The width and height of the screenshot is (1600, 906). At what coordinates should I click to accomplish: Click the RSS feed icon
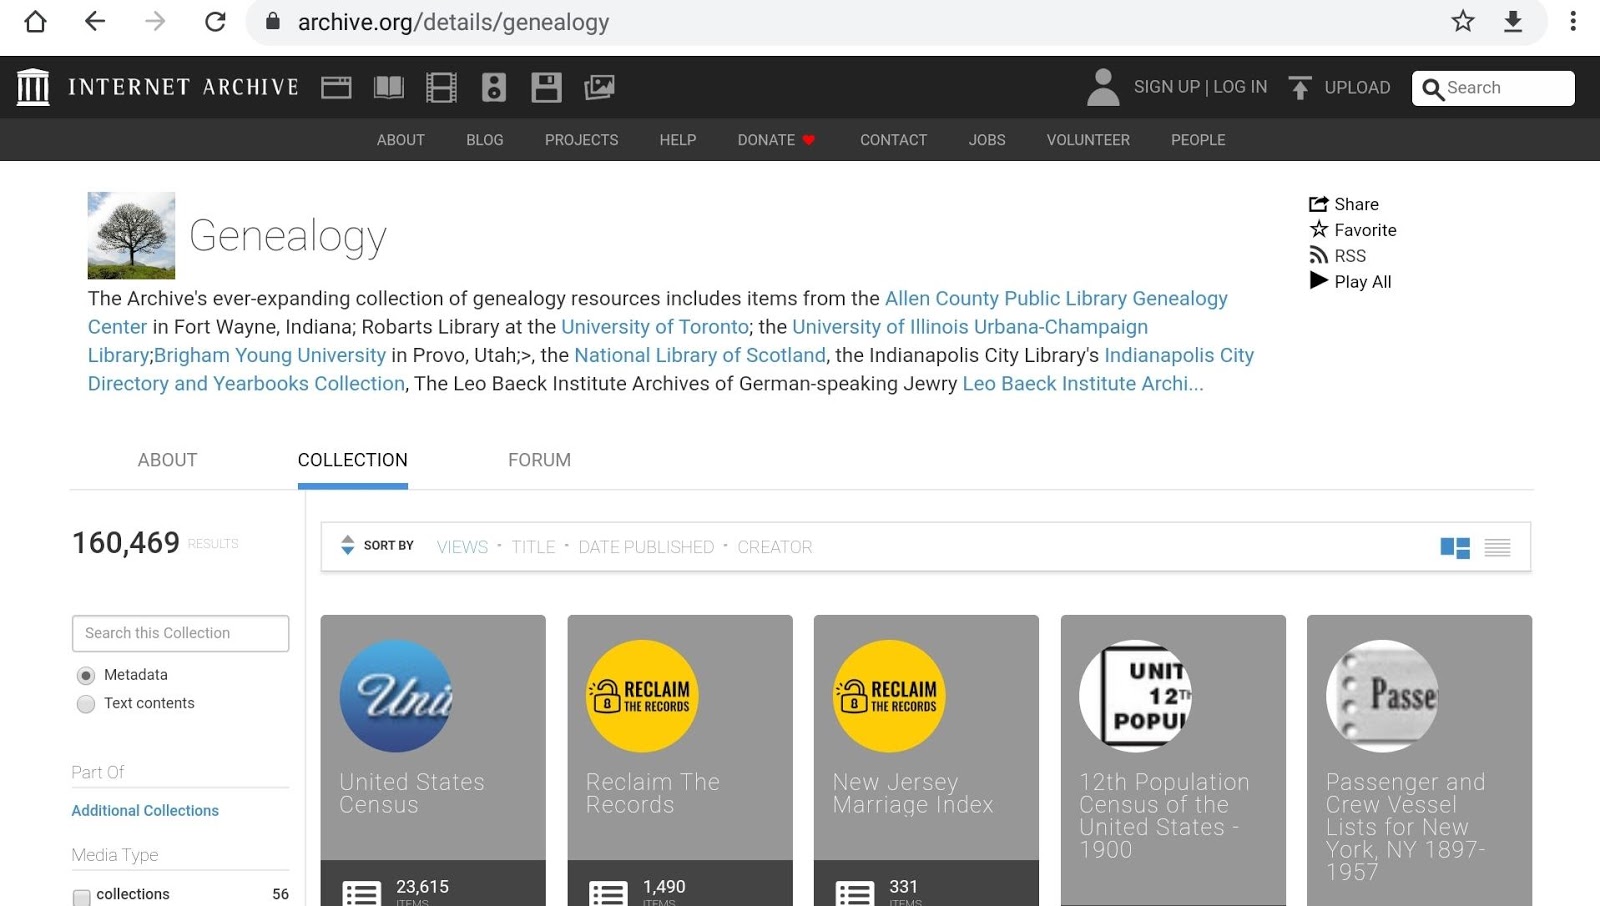pos(1319,255)
